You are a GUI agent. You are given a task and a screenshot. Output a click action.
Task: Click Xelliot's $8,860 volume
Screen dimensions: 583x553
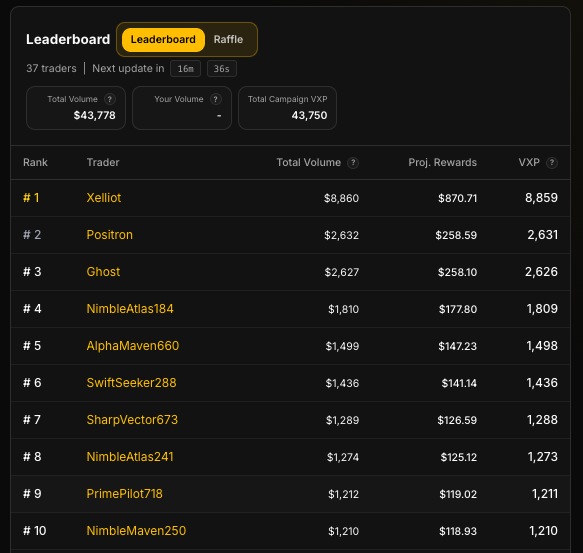pyautogui.click(x=341, y=198)
